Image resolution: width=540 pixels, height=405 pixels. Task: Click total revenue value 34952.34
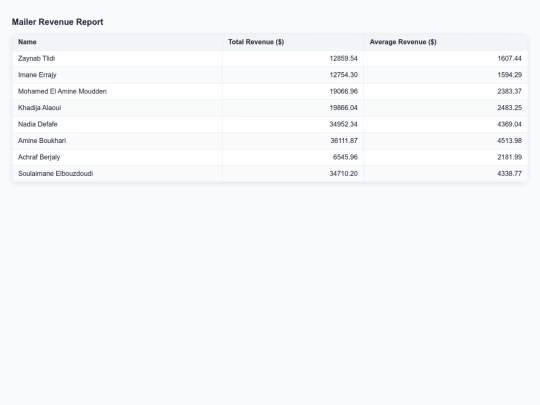(343, 124)
